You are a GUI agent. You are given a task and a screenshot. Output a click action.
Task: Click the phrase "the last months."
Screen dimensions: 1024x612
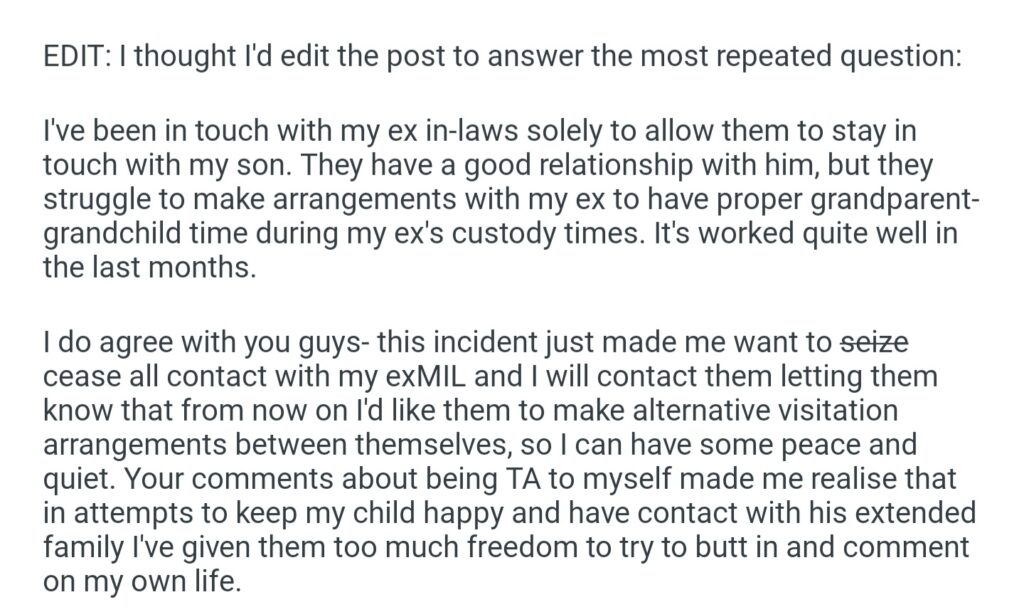tap(149, 268)
